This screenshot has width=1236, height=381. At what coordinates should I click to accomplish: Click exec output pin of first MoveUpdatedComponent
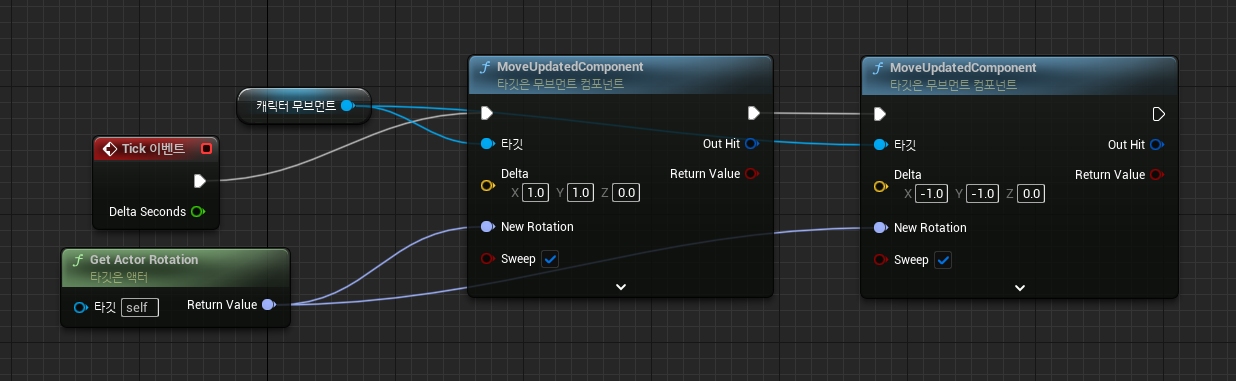(753, 112)
